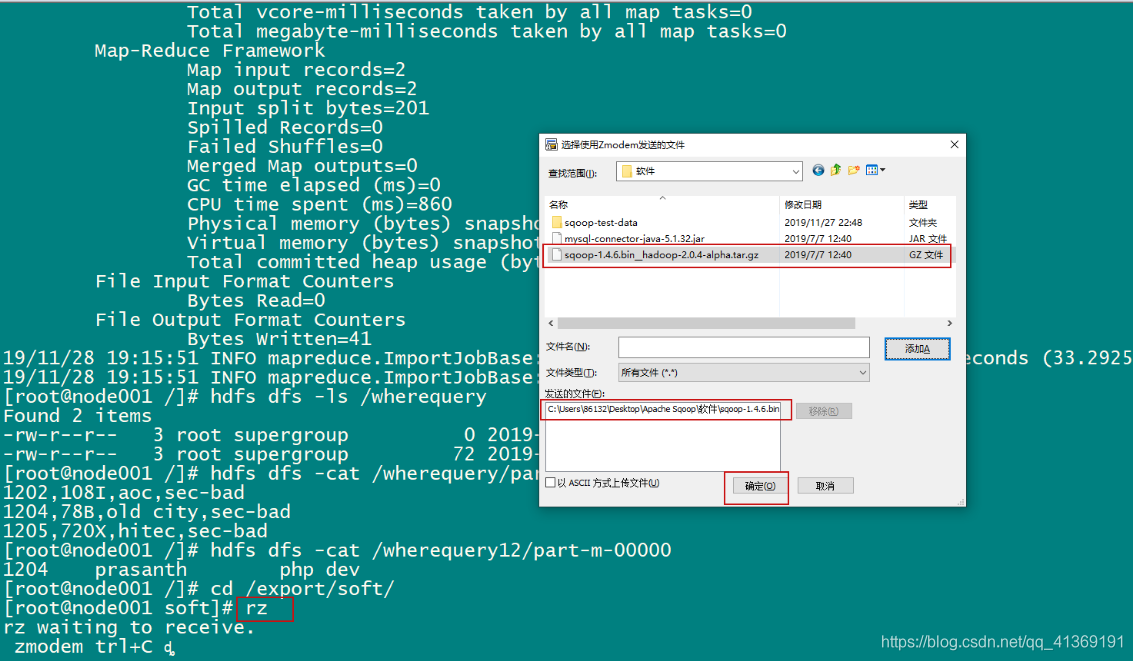Select sqoop-1.4.6.bin__hadoop-2.0.4-alpha.tar.gz file name
The width and height of the screenshot is (1133, 661).
(661, 255)
